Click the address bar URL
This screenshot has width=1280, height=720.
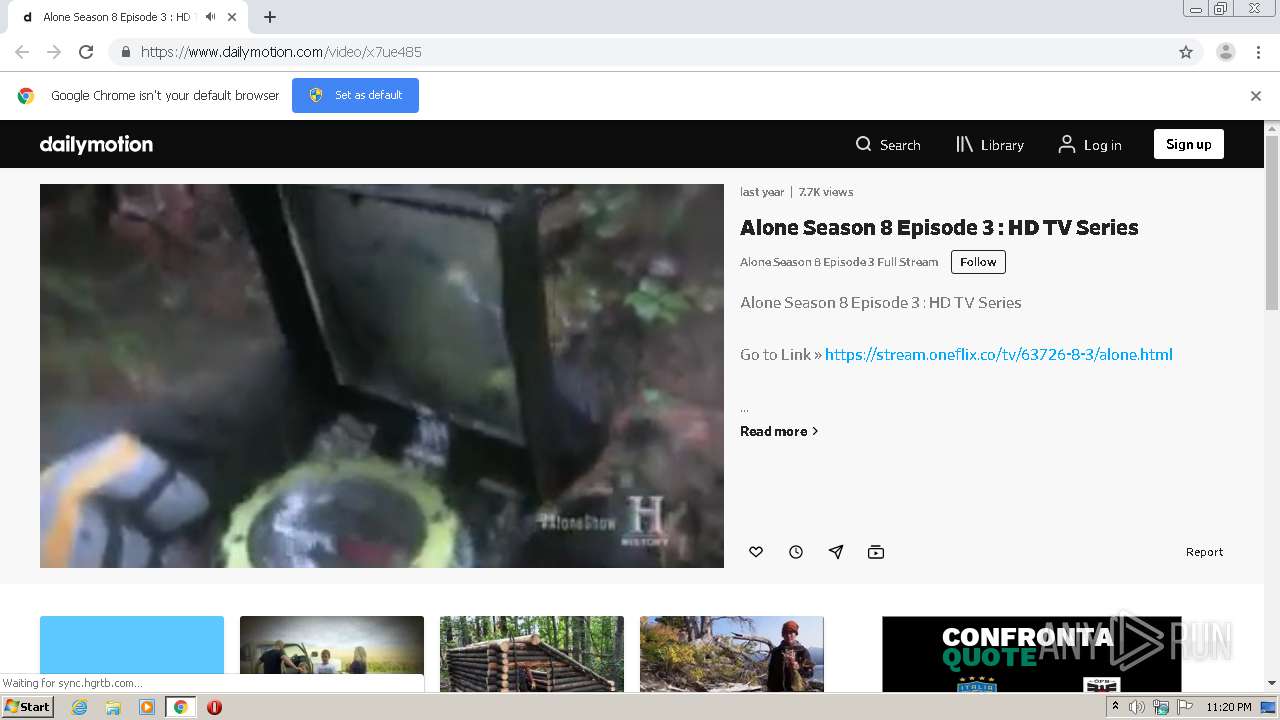[281, 52]
